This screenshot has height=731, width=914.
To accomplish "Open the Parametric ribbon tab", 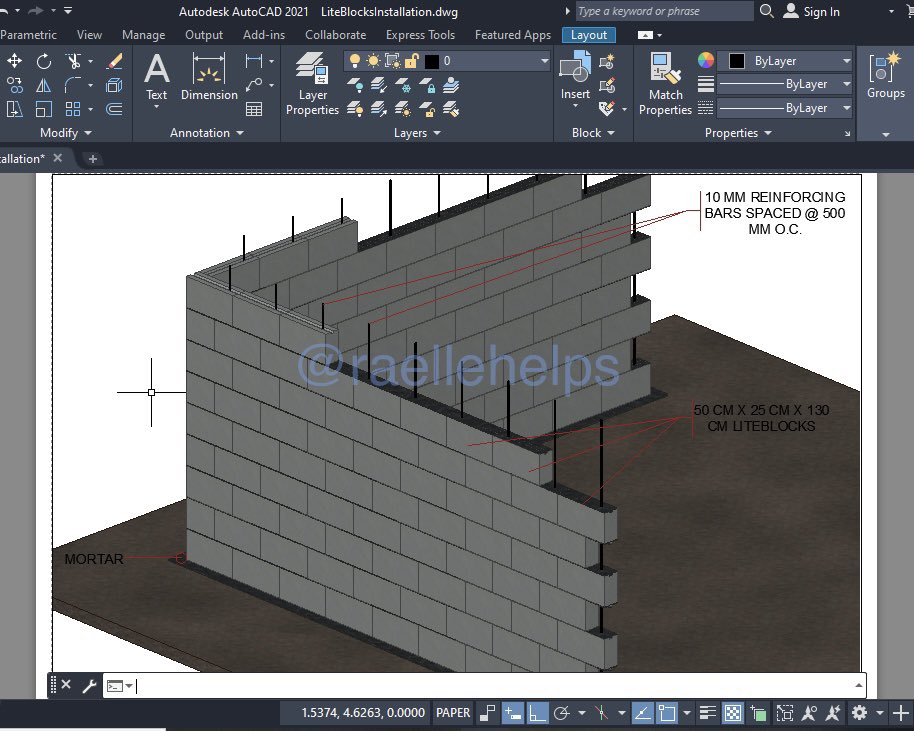I will (x=28, y=35).
